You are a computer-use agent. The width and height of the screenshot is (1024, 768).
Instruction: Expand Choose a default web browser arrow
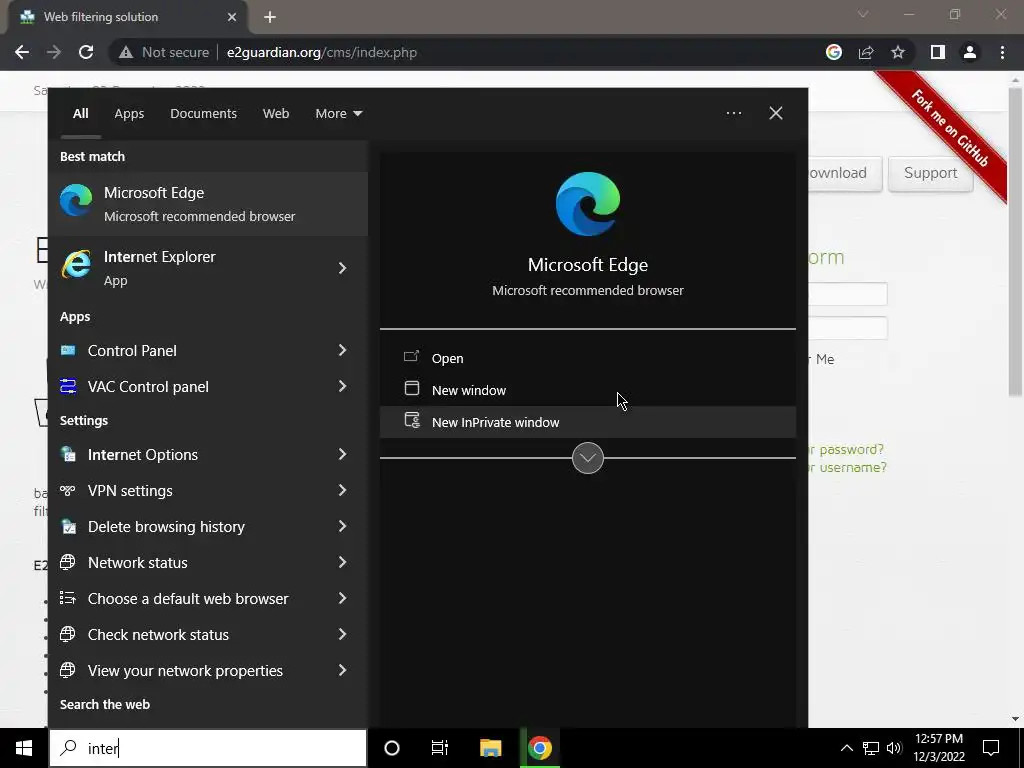click(x=342, y=598)
